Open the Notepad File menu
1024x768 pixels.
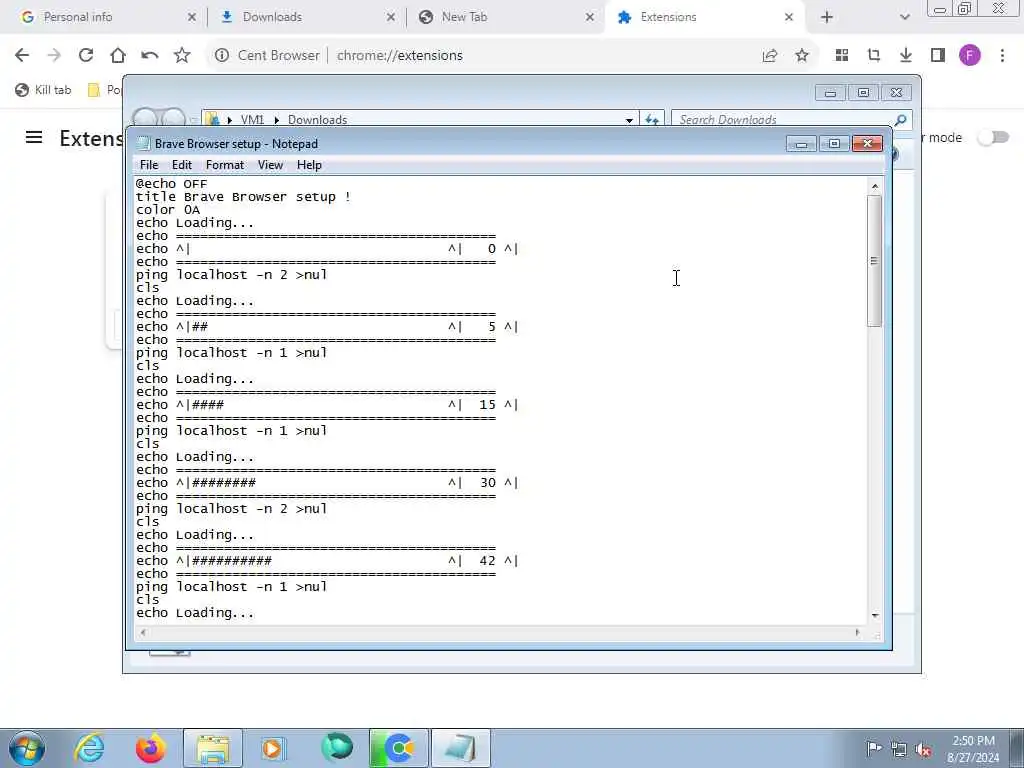click(149, 165)
